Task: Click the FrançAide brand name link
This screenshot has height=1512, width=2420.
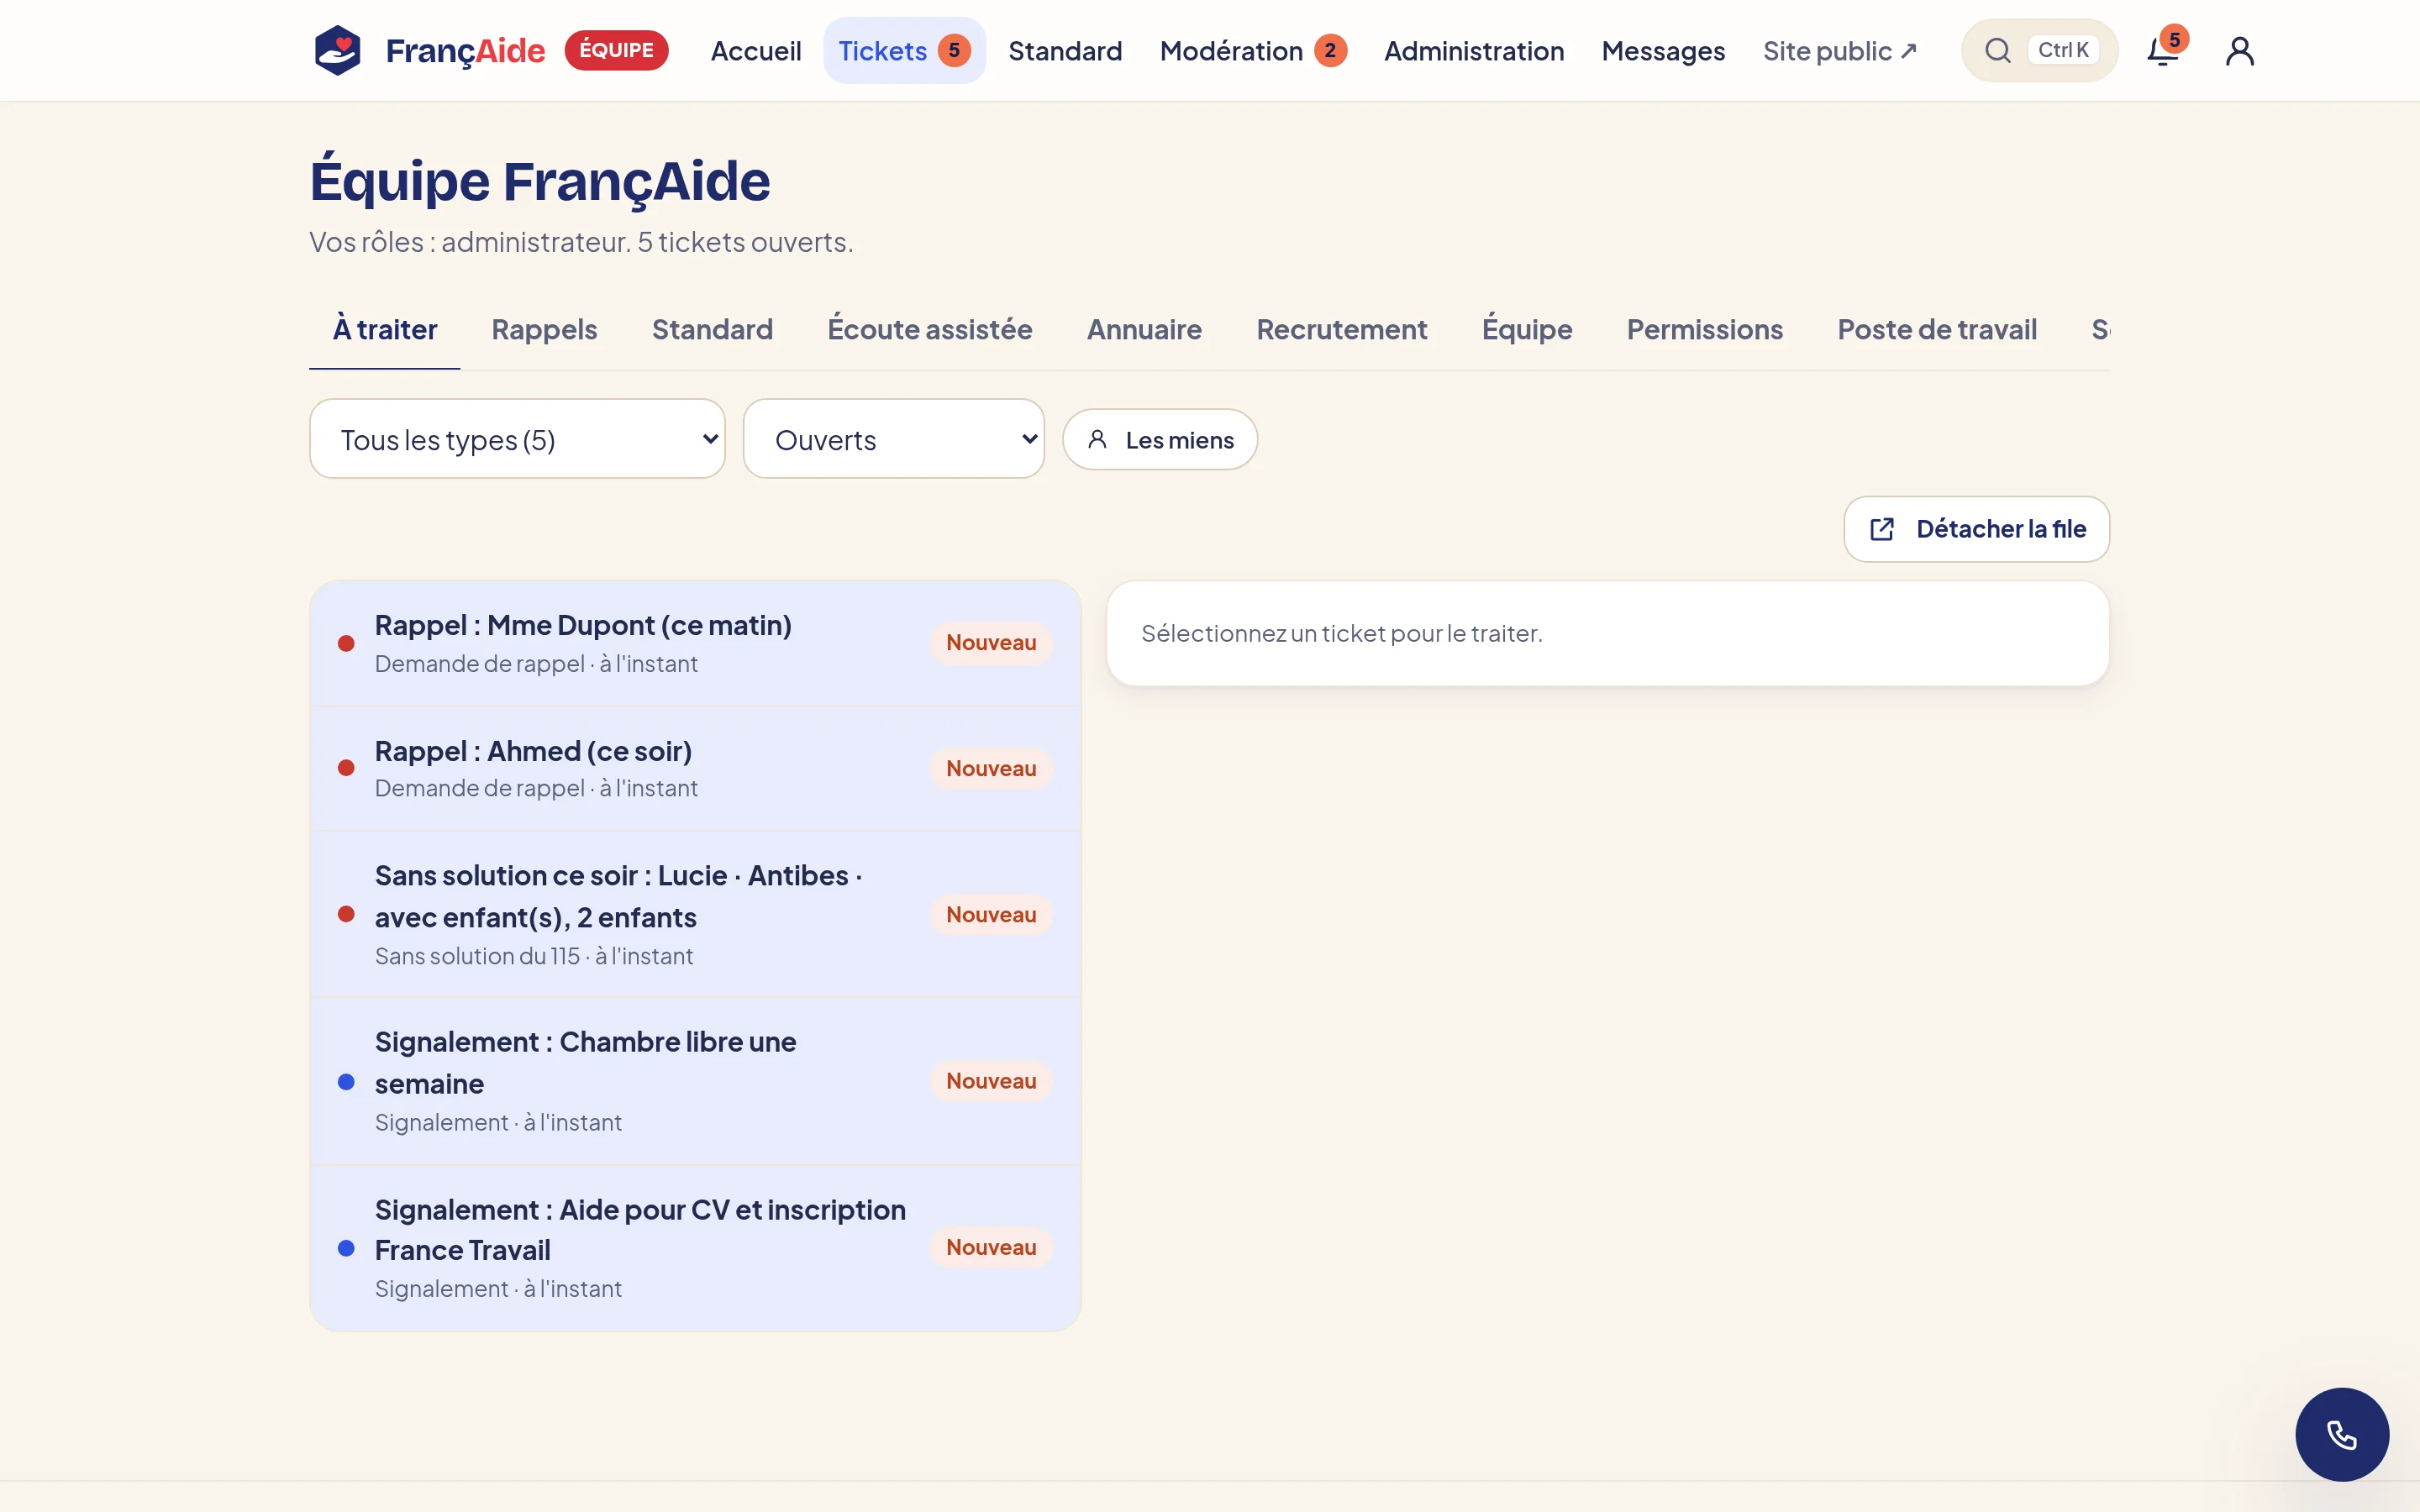Action: [x=465, y=50]
